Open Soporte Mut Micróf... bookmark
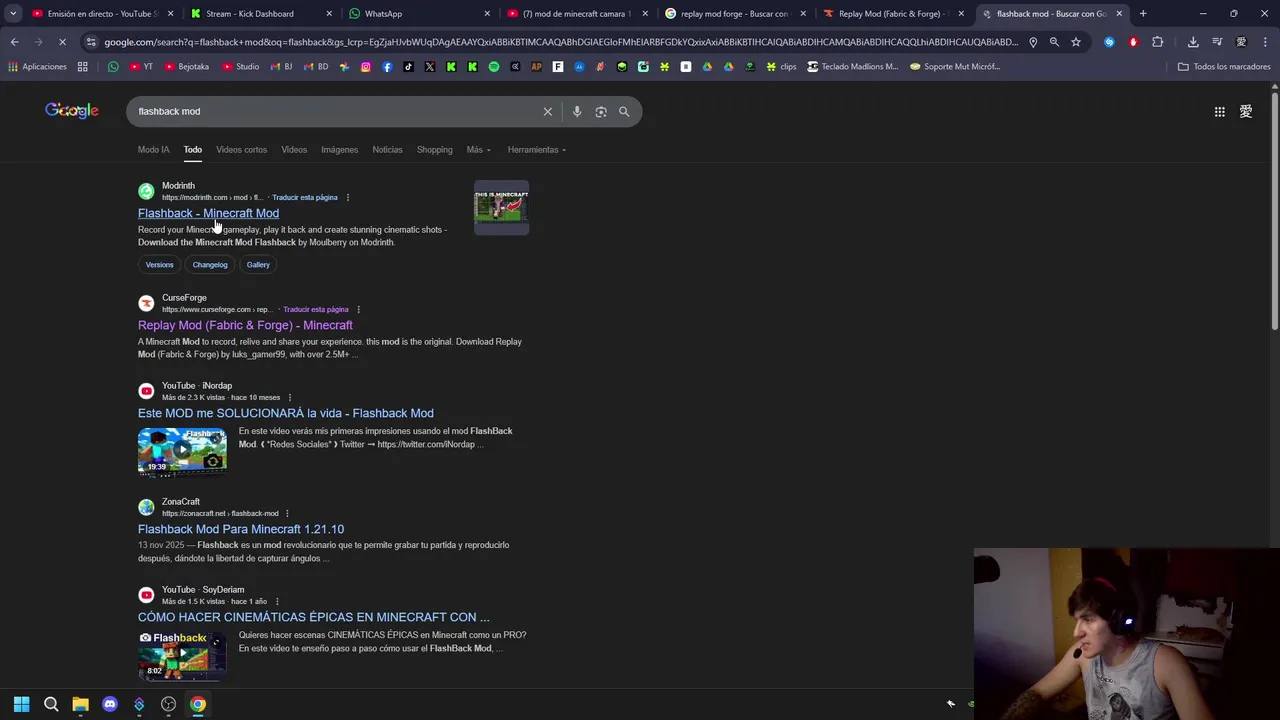1280x720 pixels. (x=955, y=67)
